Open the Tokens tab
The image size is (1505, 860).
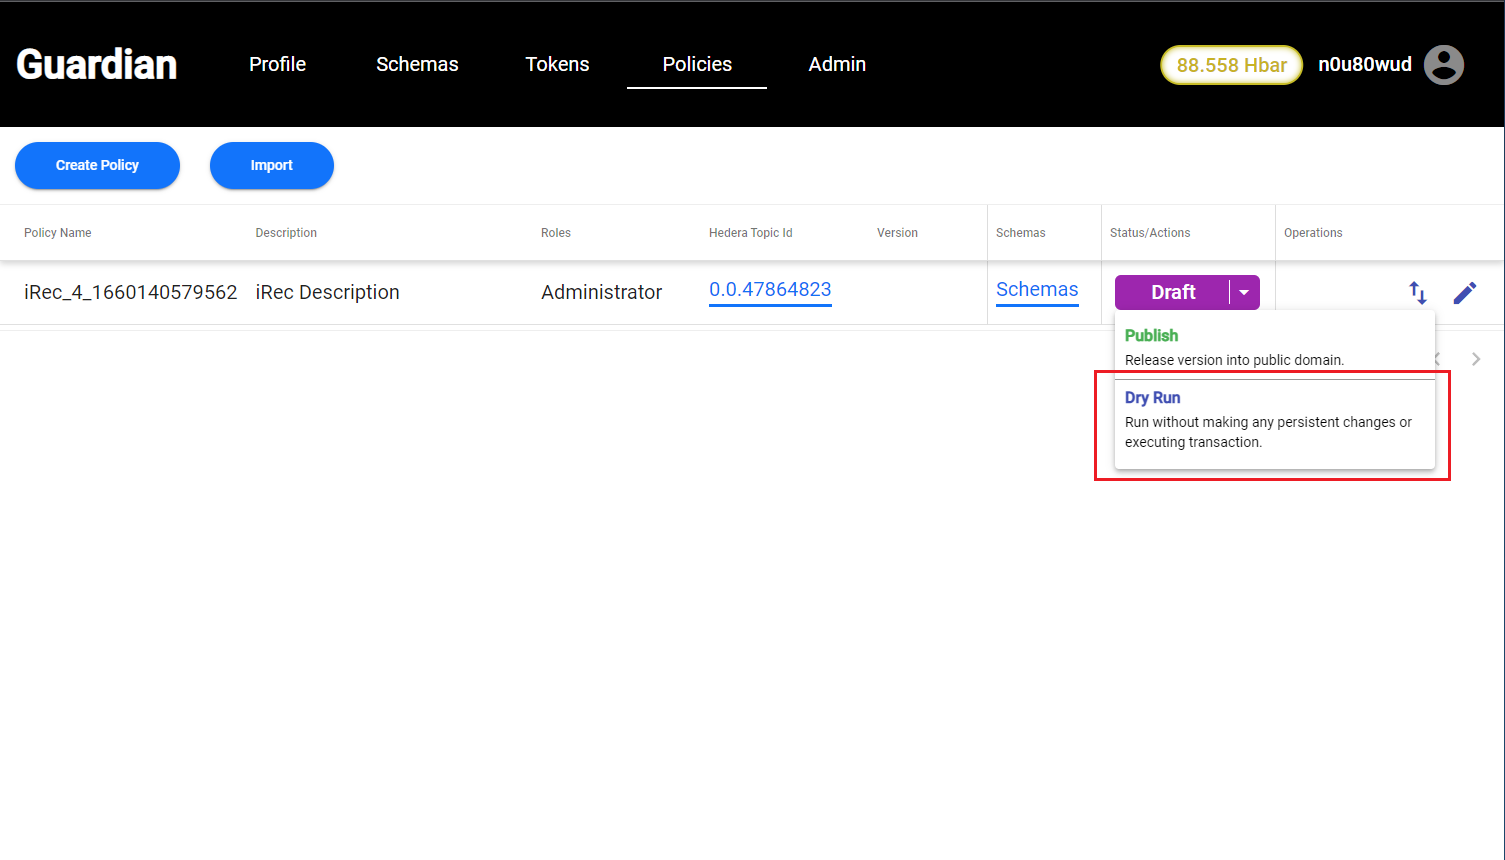pos(557,64)
